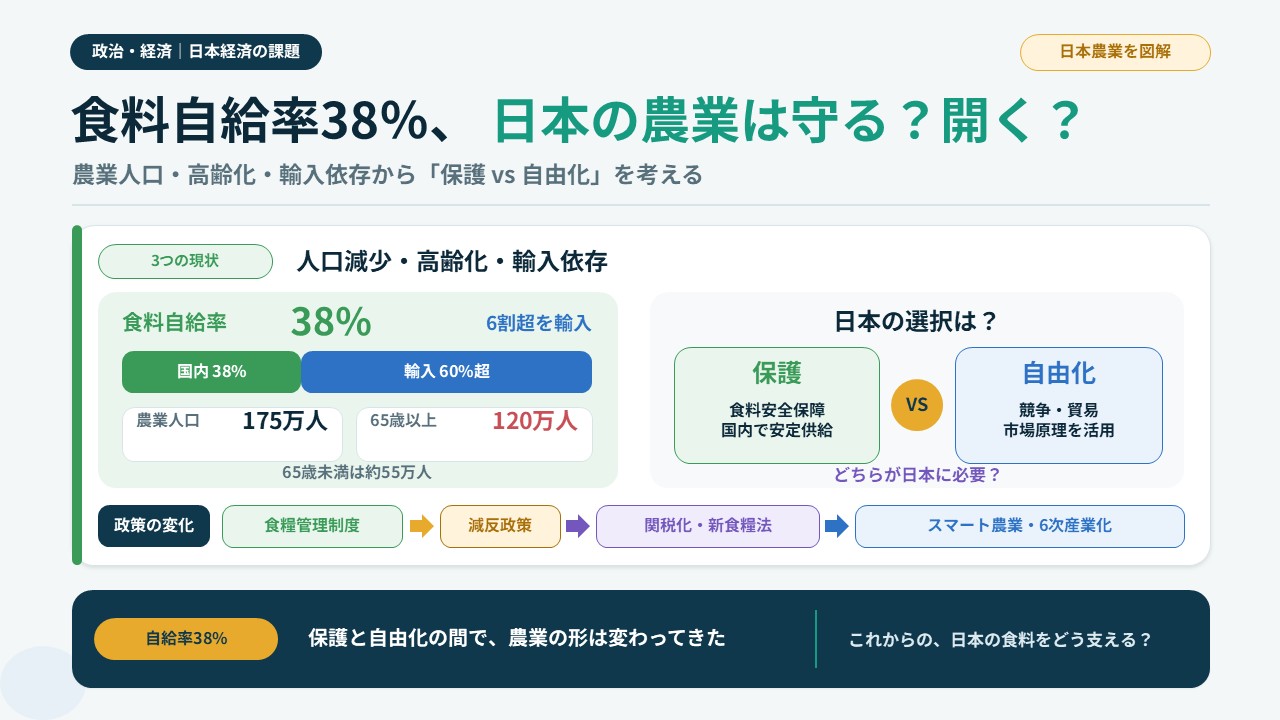
Task: Select the スマート農業・6次産業化 step box
Action: [x=1020, y=526]
